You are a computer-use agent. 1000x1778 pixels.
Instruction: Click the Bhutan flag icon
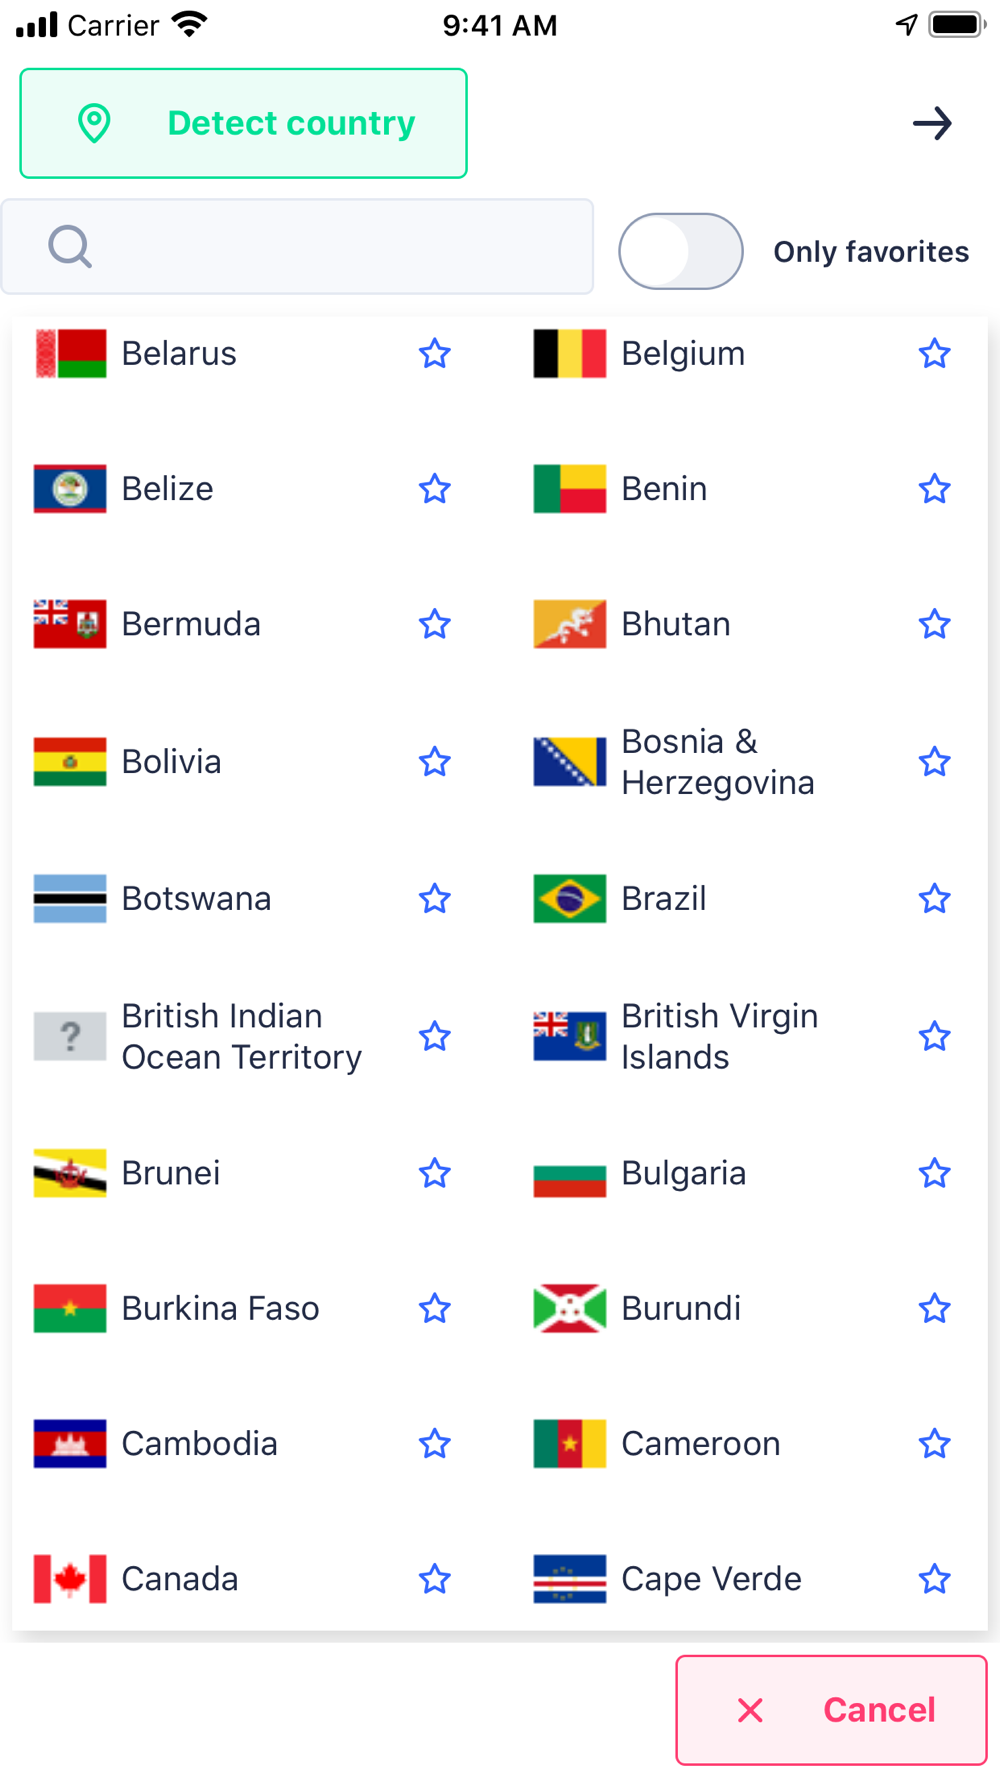pos(570,624)
